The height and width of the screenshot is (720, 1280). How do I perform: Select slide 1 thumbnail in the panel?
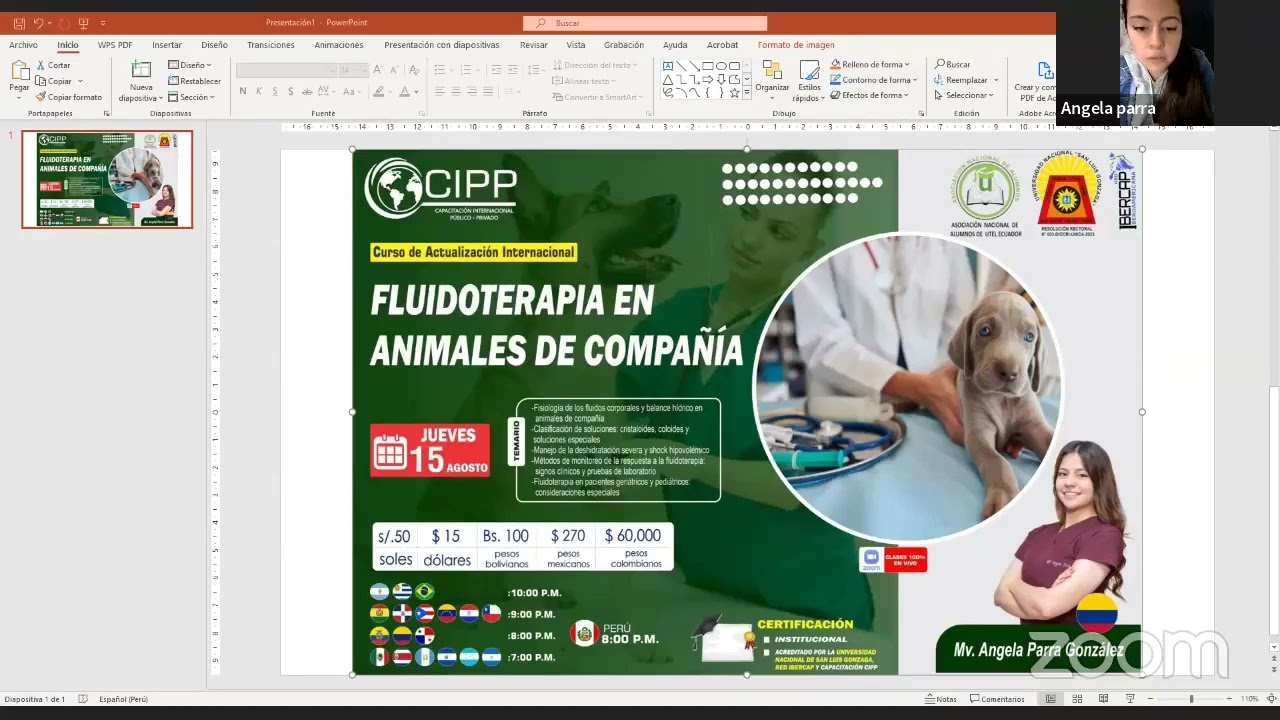pyautogui.click(x=107, y=179)
